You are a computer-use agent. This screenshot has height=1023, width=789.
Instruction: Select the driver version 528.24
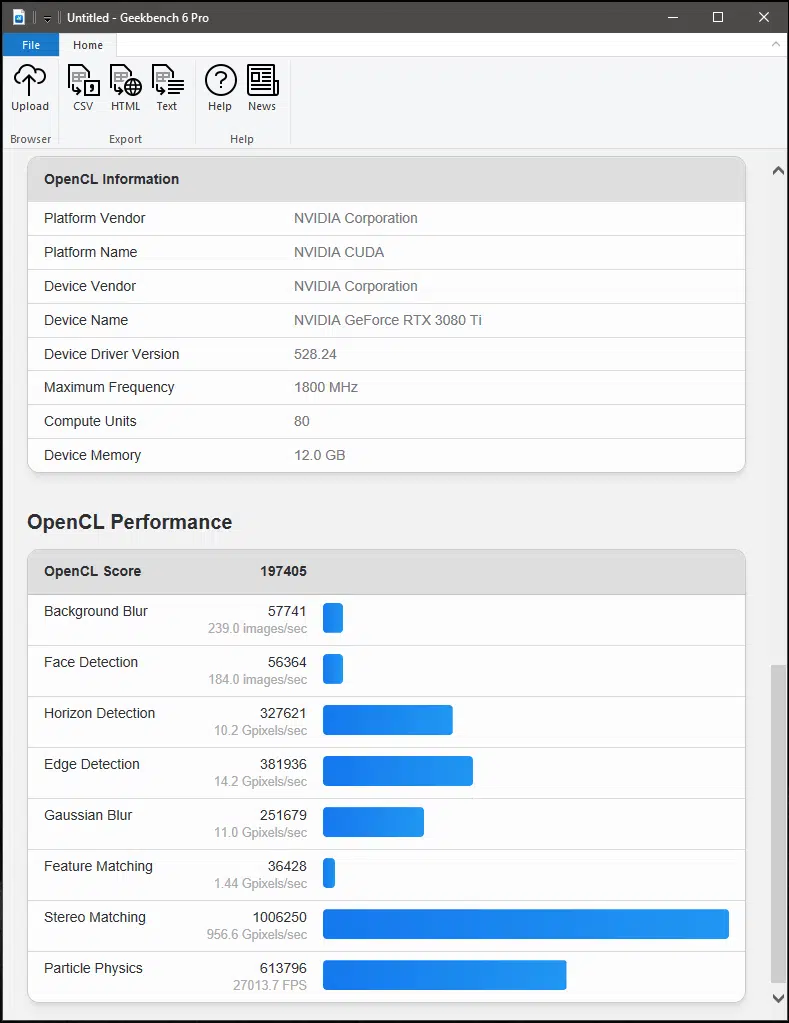(315, 354)
